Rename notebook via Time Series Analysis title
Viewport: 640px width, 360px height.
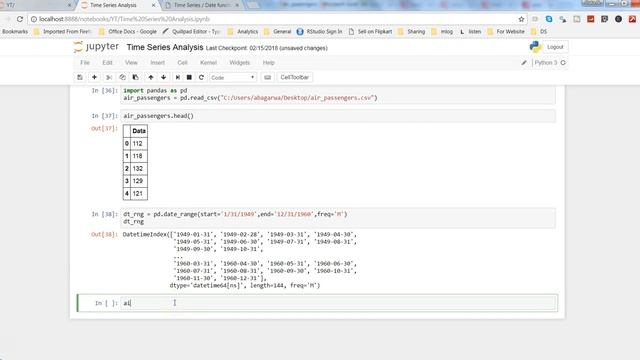(x=165, y=47)
